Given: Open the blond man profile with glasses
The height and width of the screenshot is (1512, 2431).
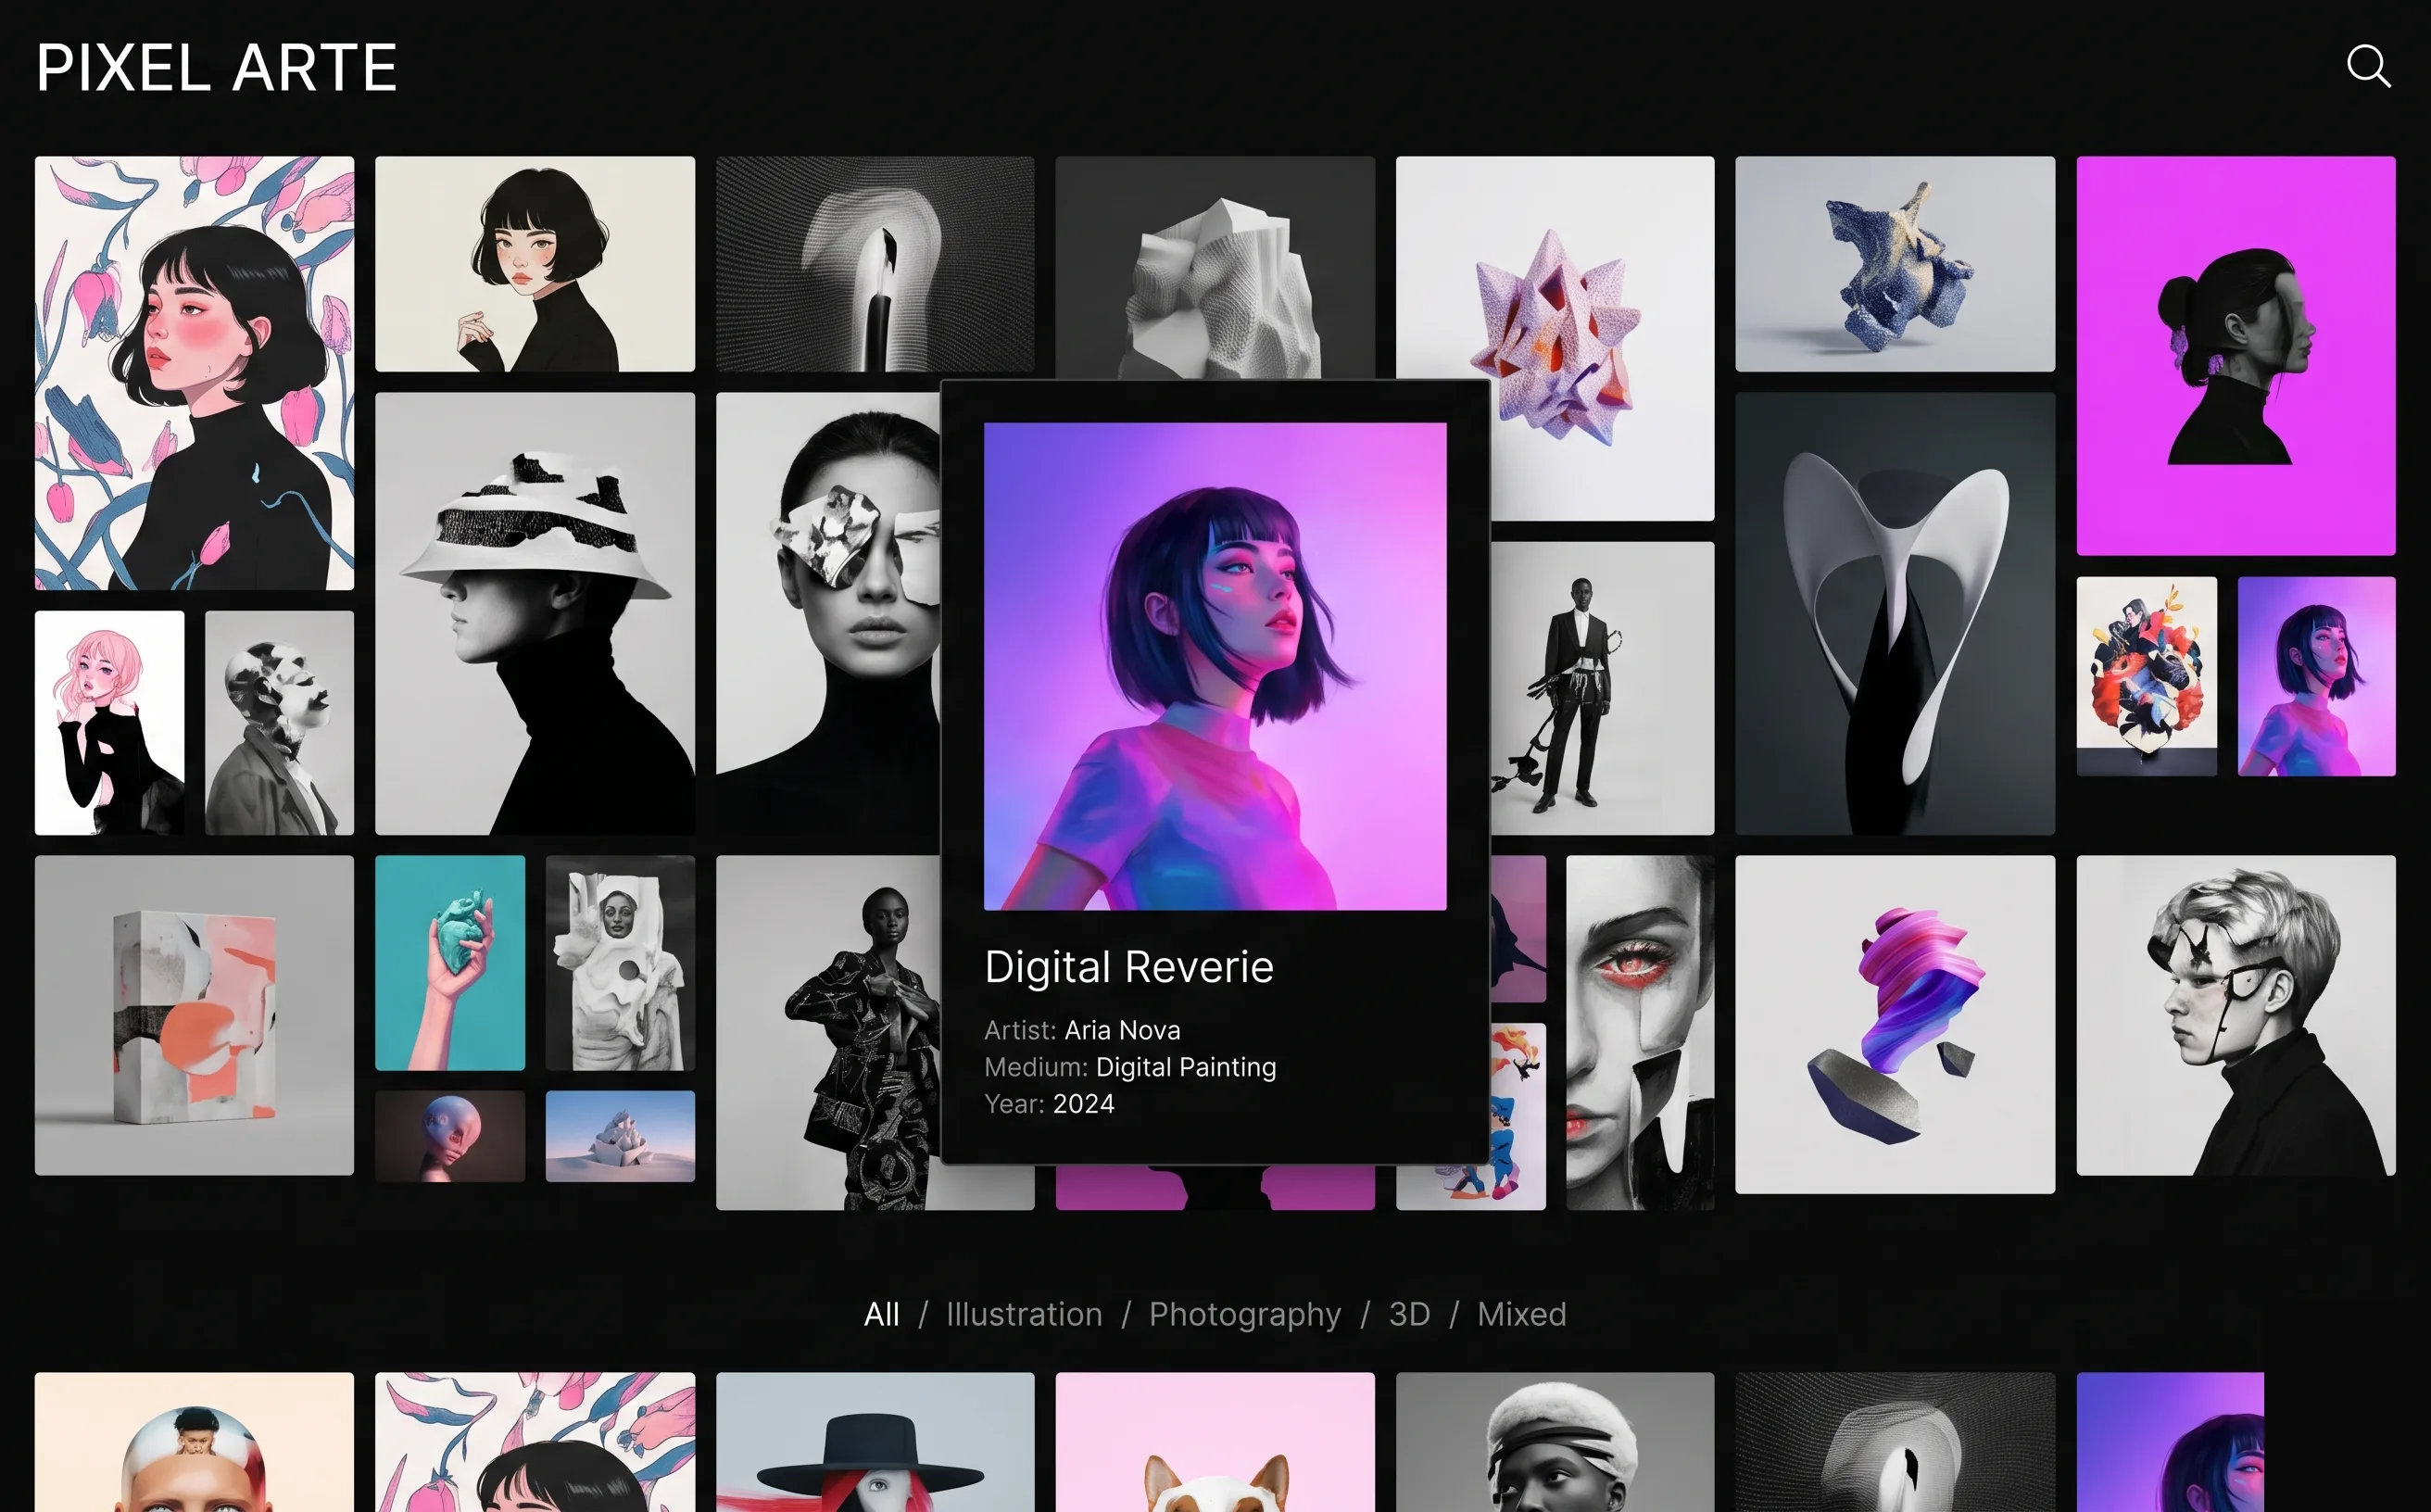Looking at the screenshot, I should (x=2236, y=1015).
